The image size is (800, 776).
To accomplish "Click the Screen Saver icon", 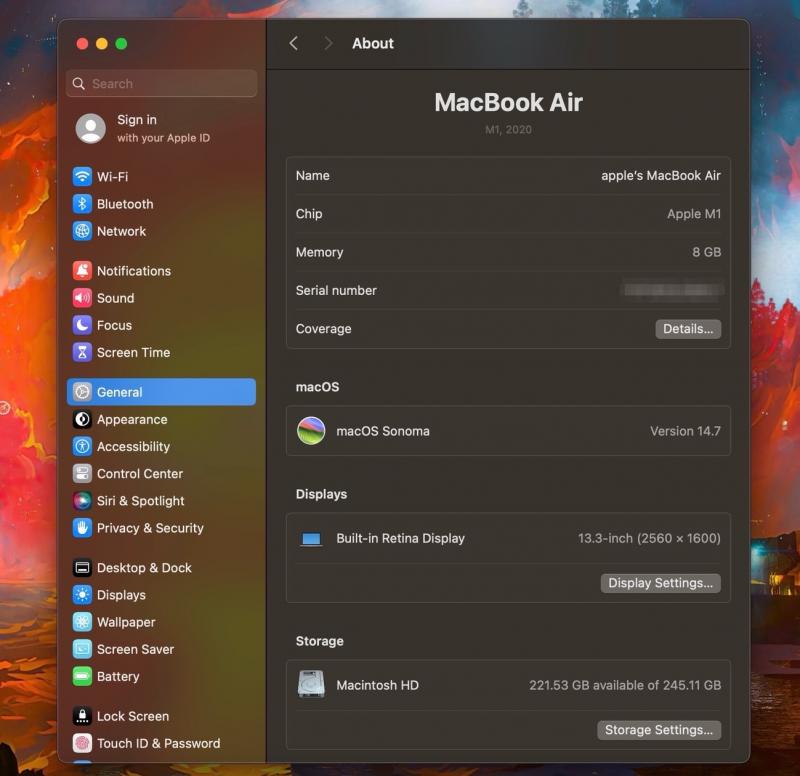I will coord(82,649).
